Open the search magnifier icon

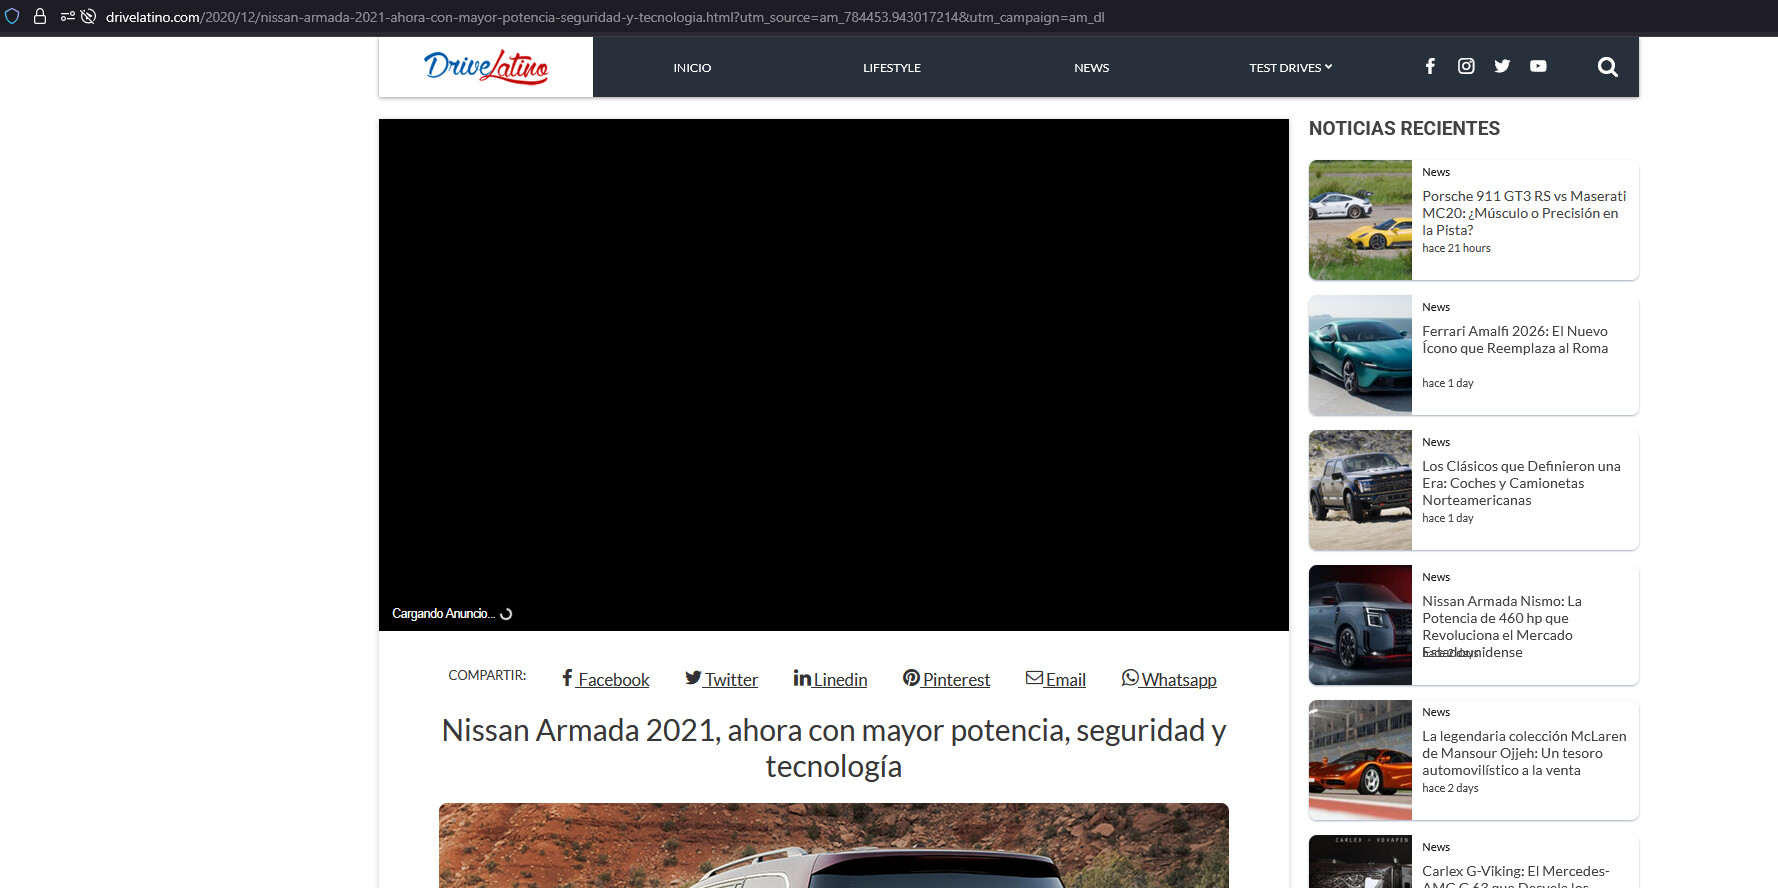[1608, 67]
